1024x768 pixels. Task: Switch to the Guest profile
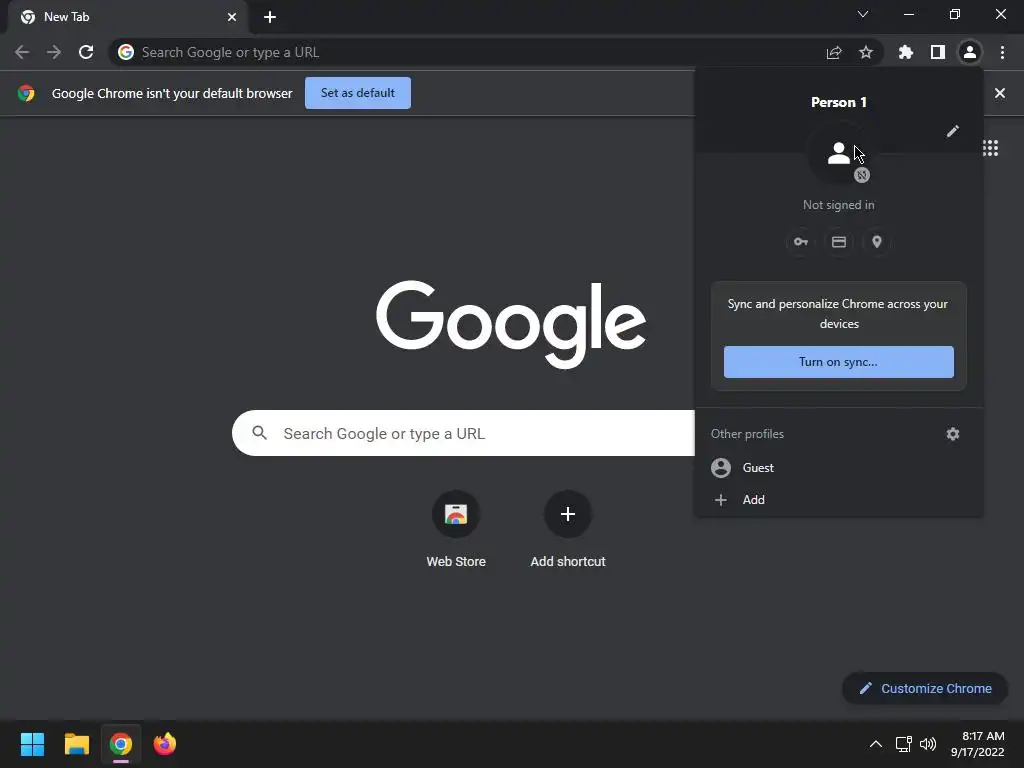[x=839, y=468]
